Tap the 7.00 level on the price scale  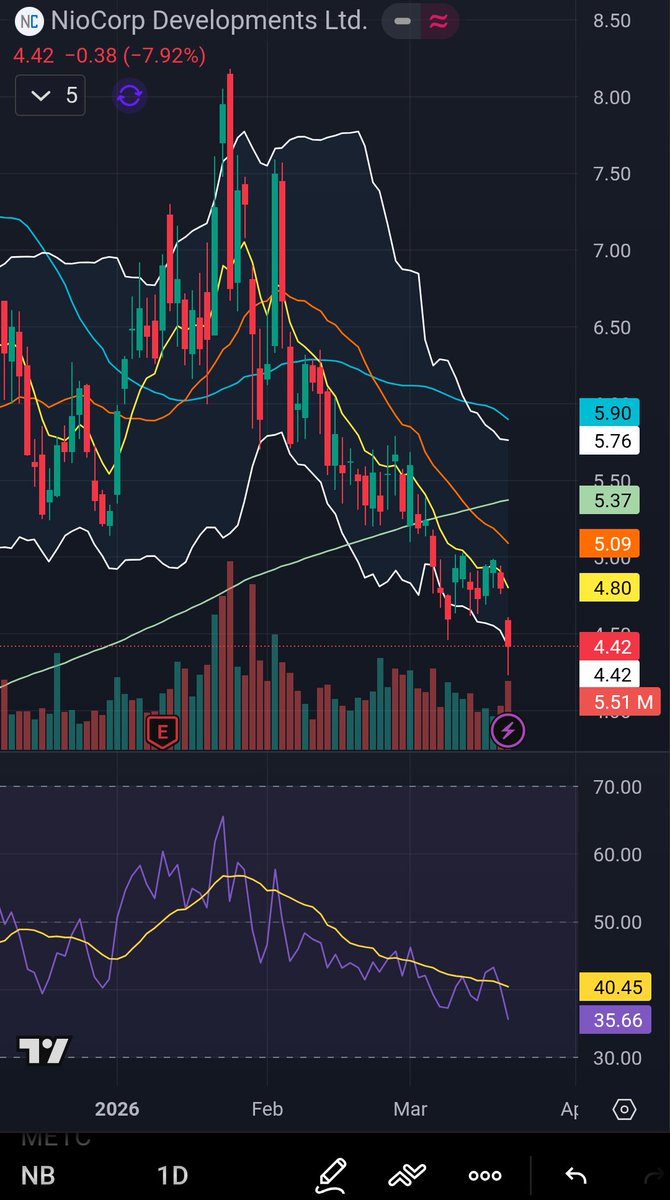610,251
